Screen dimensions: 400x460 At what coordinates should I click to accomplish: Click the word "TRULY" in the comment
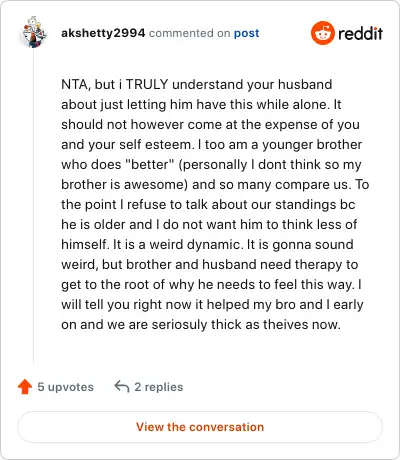click(147, 84)
